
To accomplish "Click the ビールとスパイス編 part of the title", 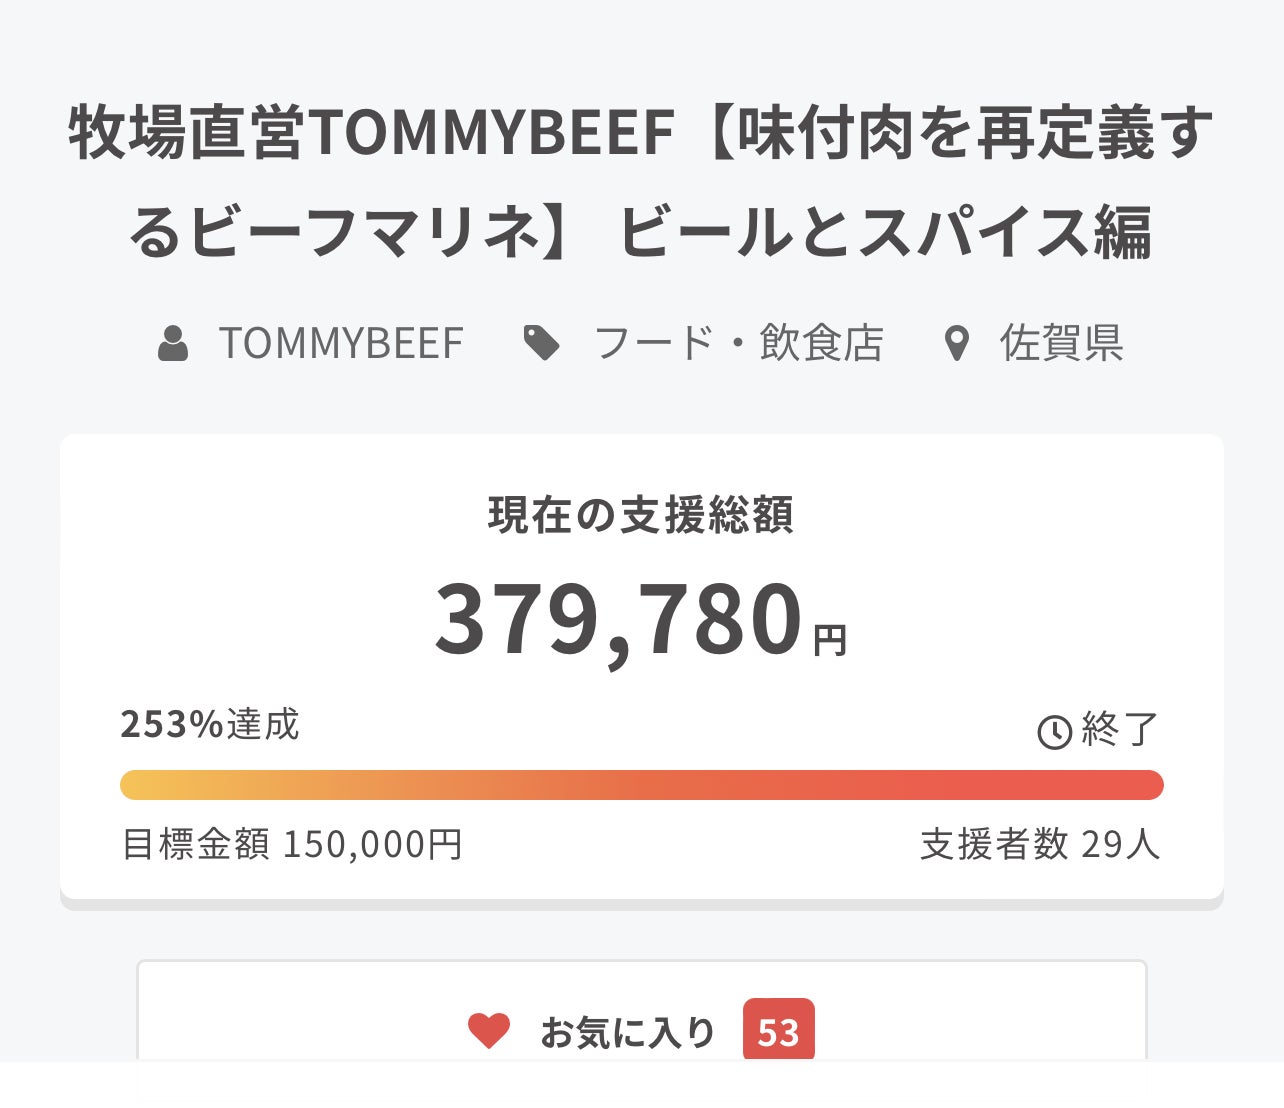I will [886, 232].
